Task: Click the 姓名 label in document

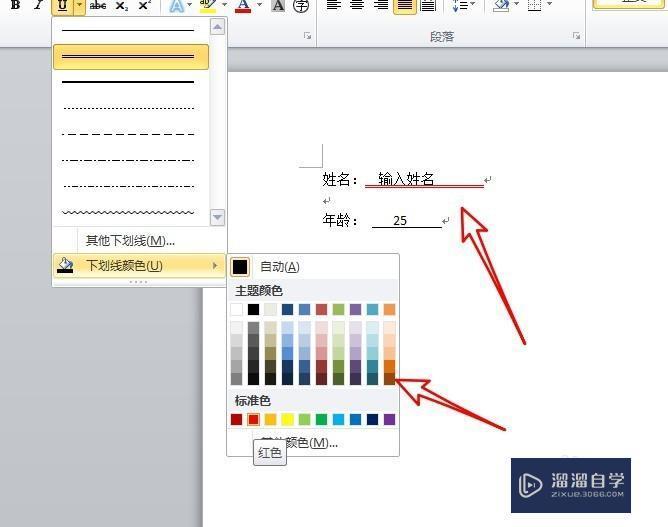Action: click(336, 179)
